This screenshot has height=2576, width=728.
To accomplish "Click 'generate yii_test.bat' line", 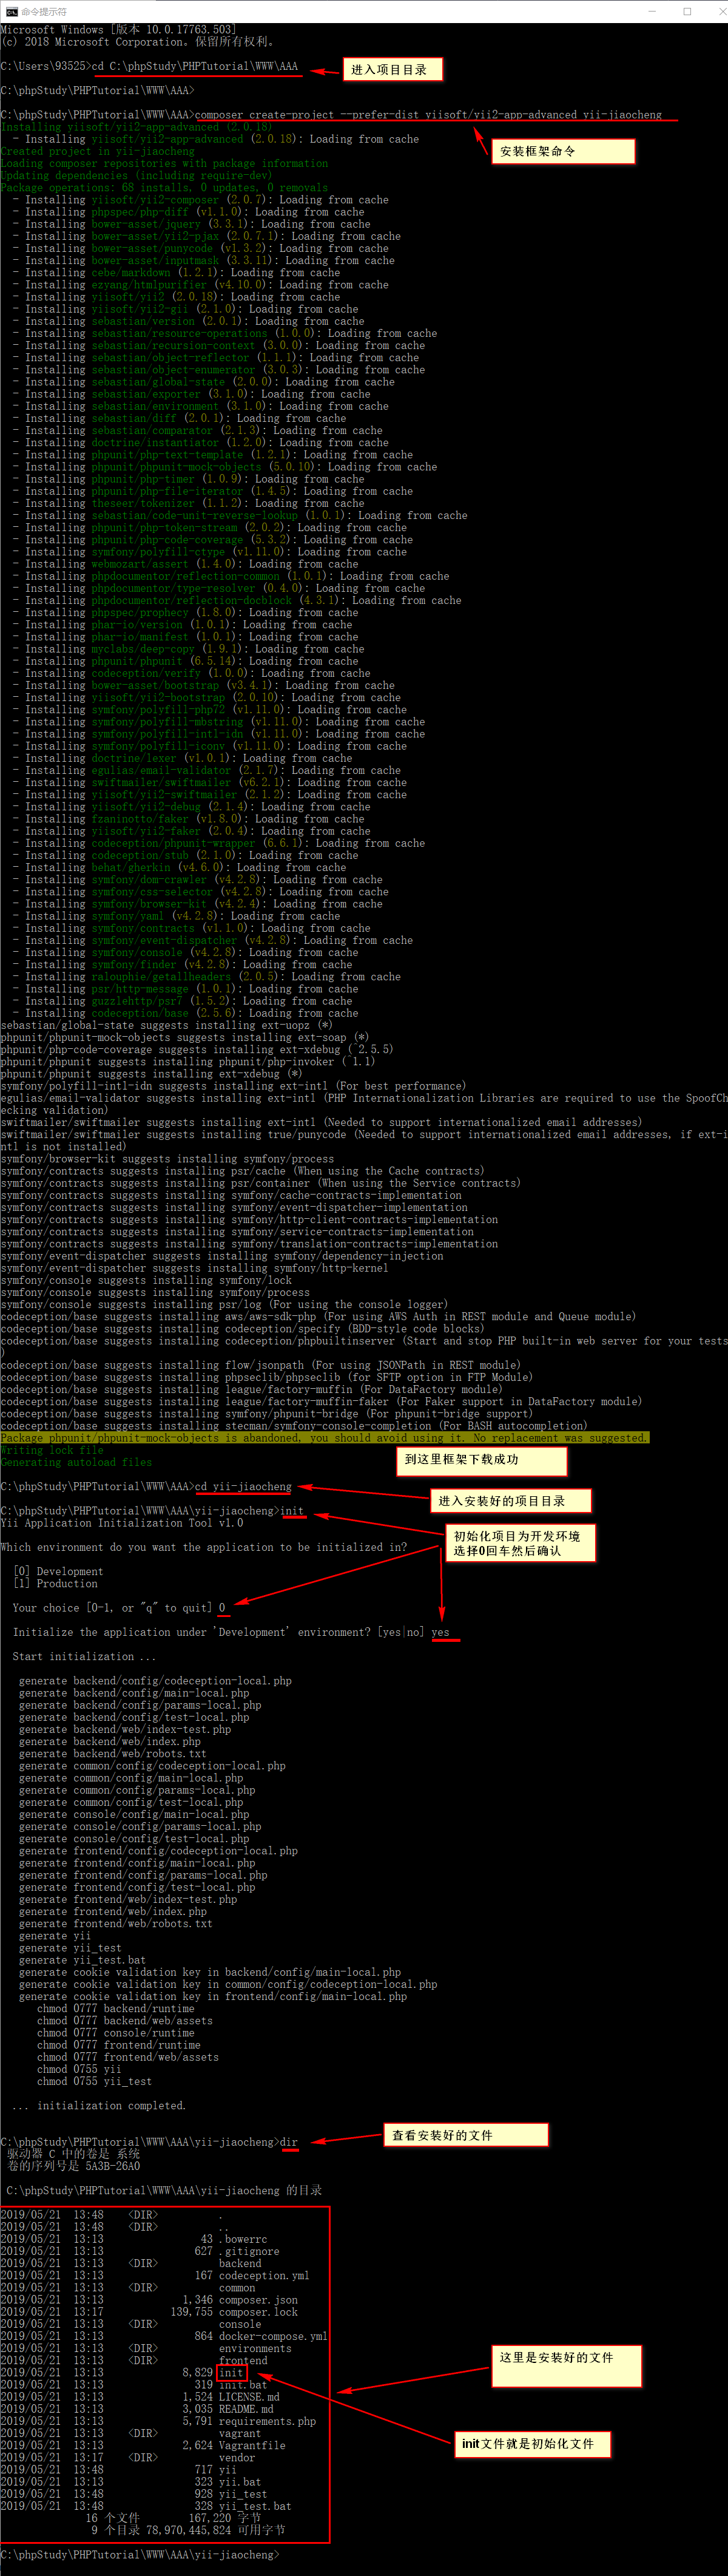I will (82, 1959).
